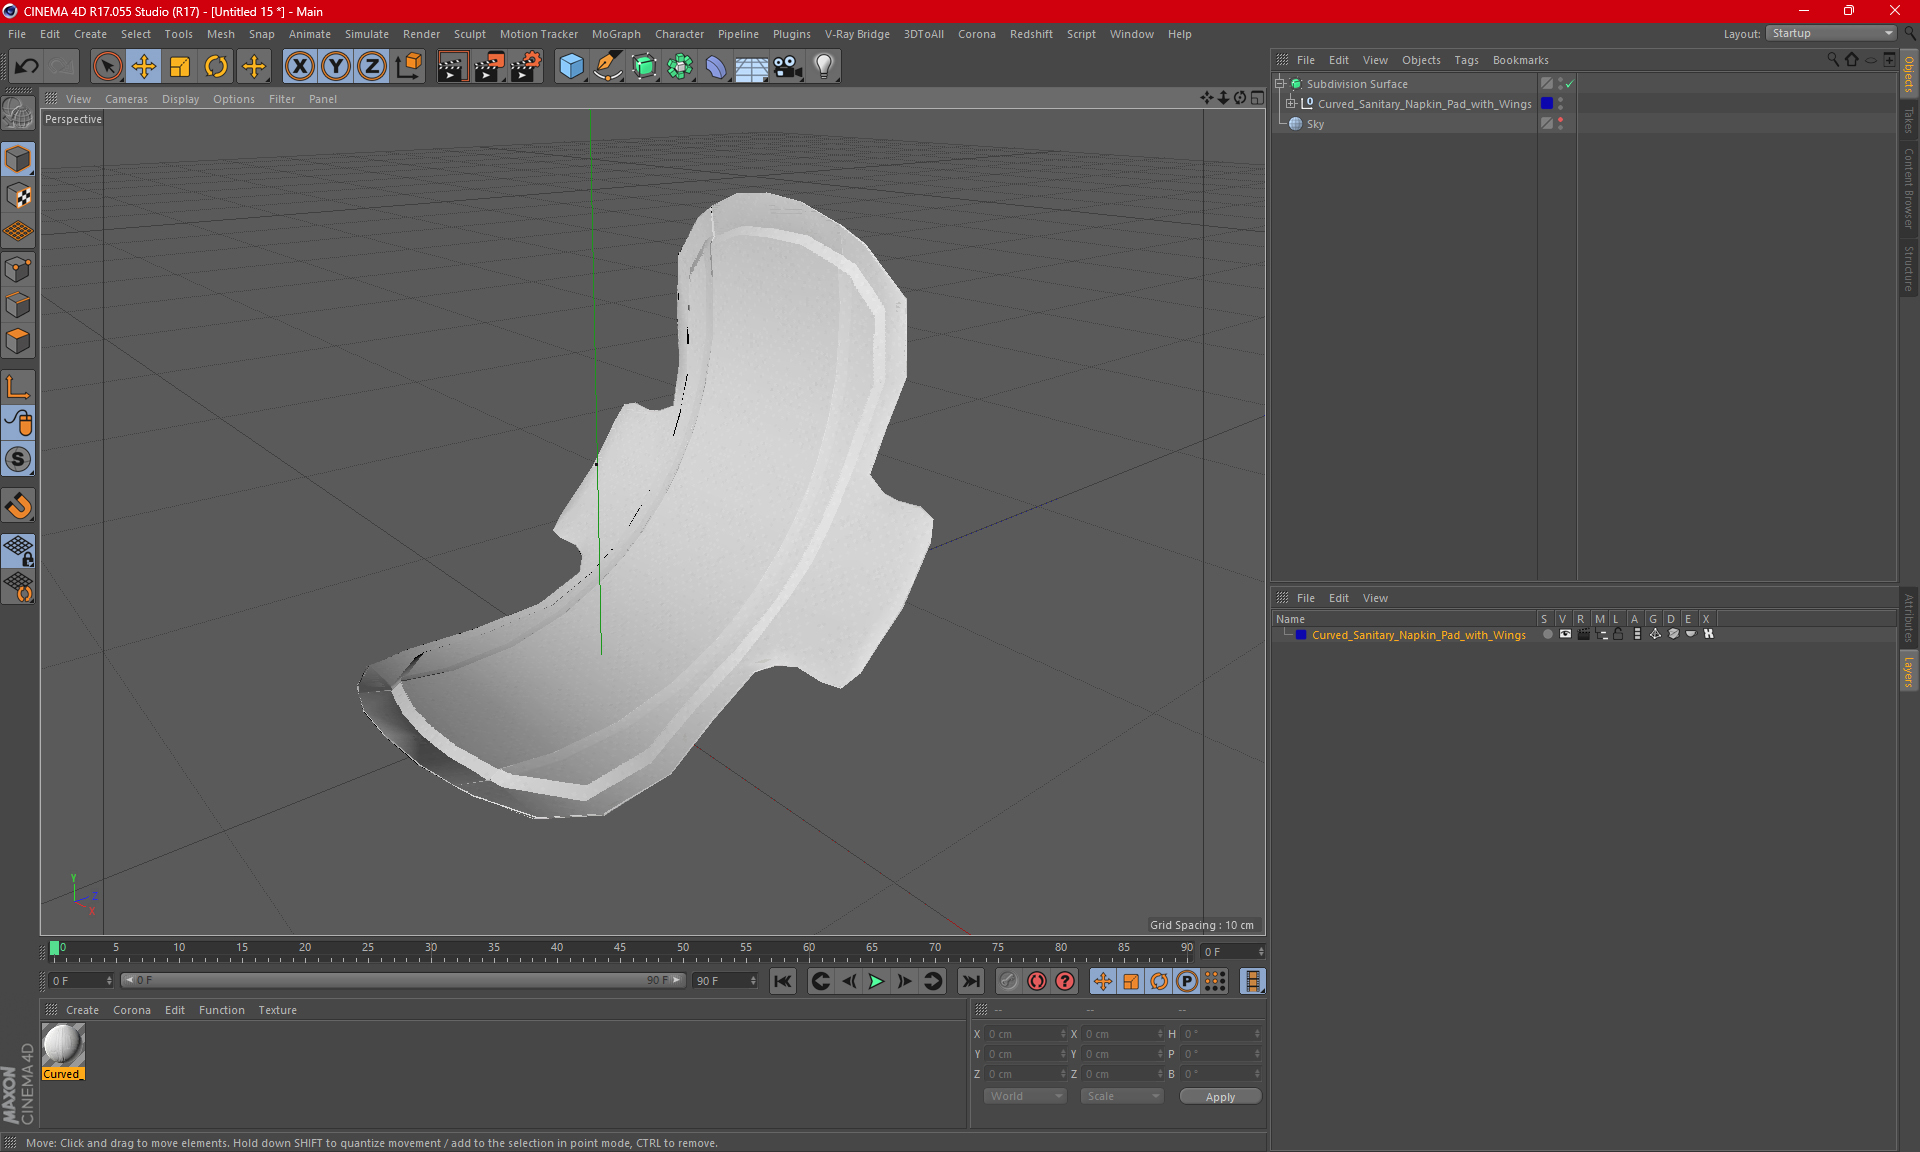This screenshot has width=1920, height=1152.
Task: Click the Apply button
Action: (x=1220, y=1097)
